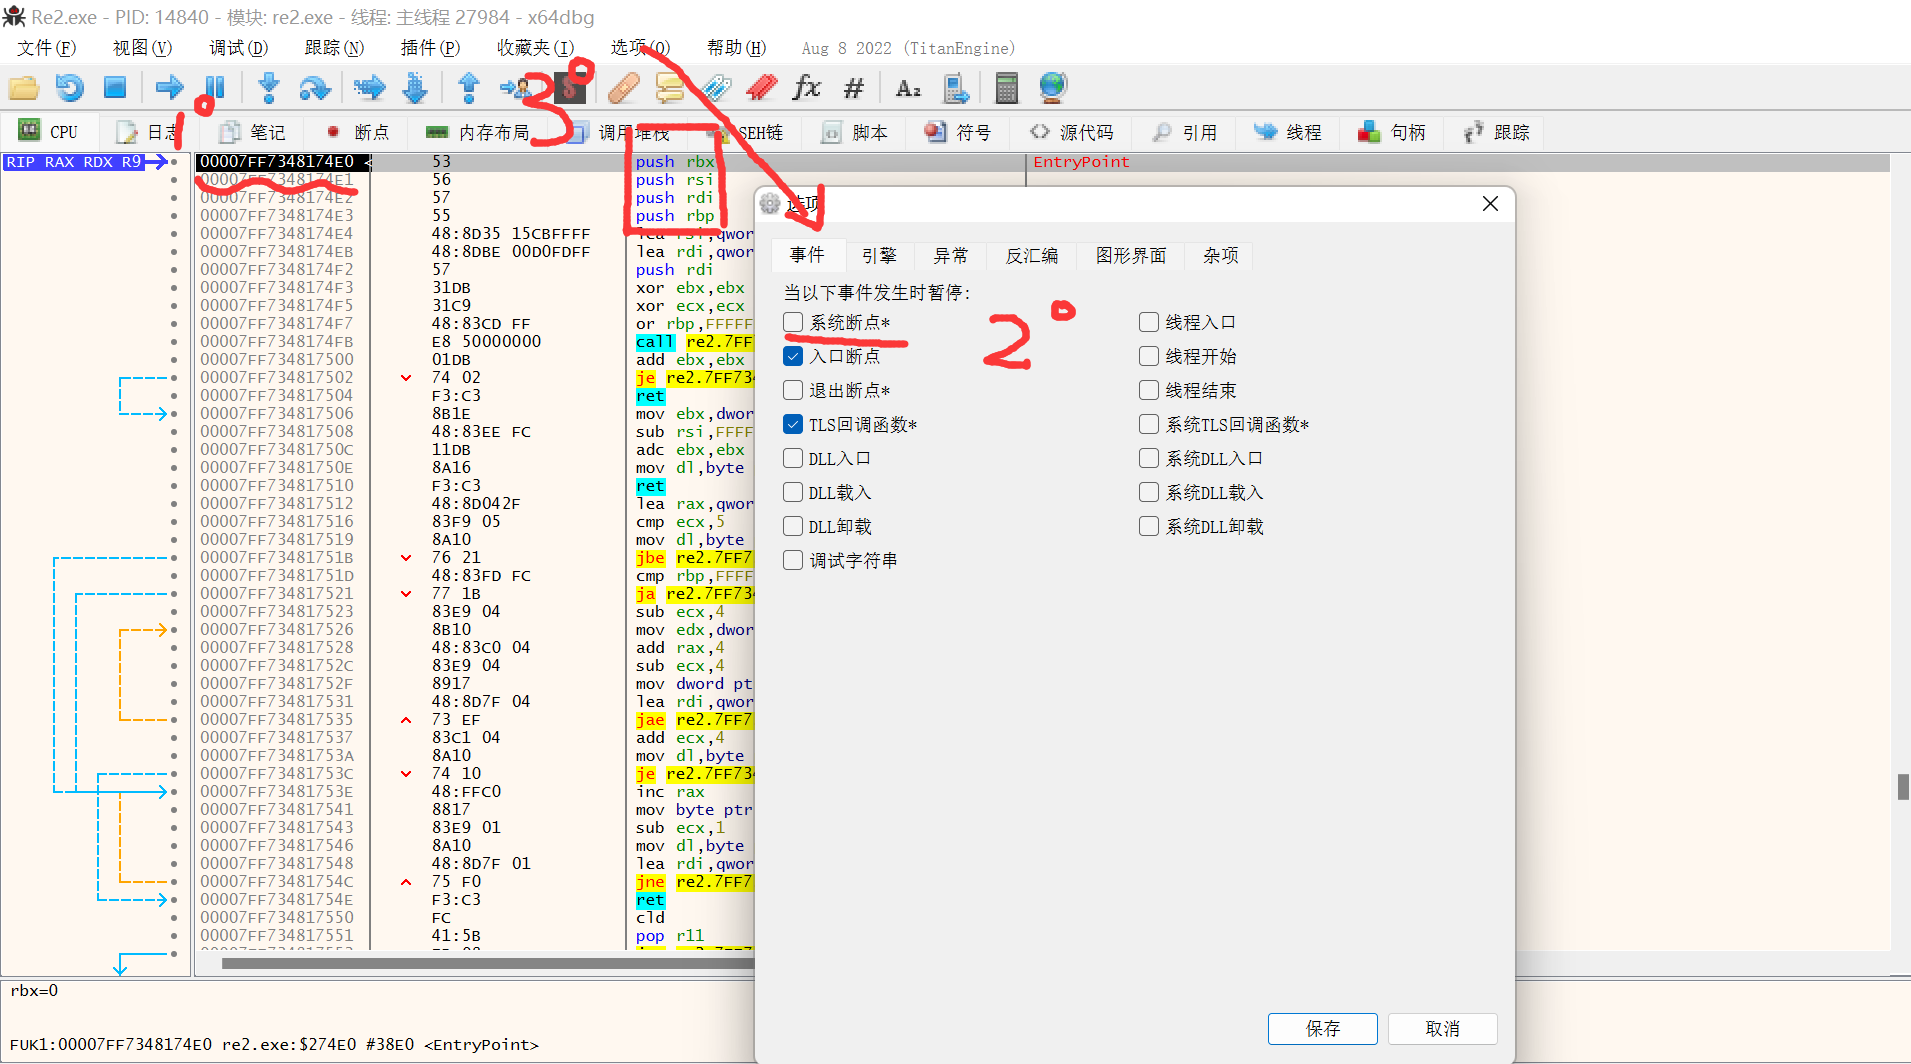Screen dimensions: 1911x1064
Task: Switch to 杂项 tab in options dialog
Action: [1220, 256]
